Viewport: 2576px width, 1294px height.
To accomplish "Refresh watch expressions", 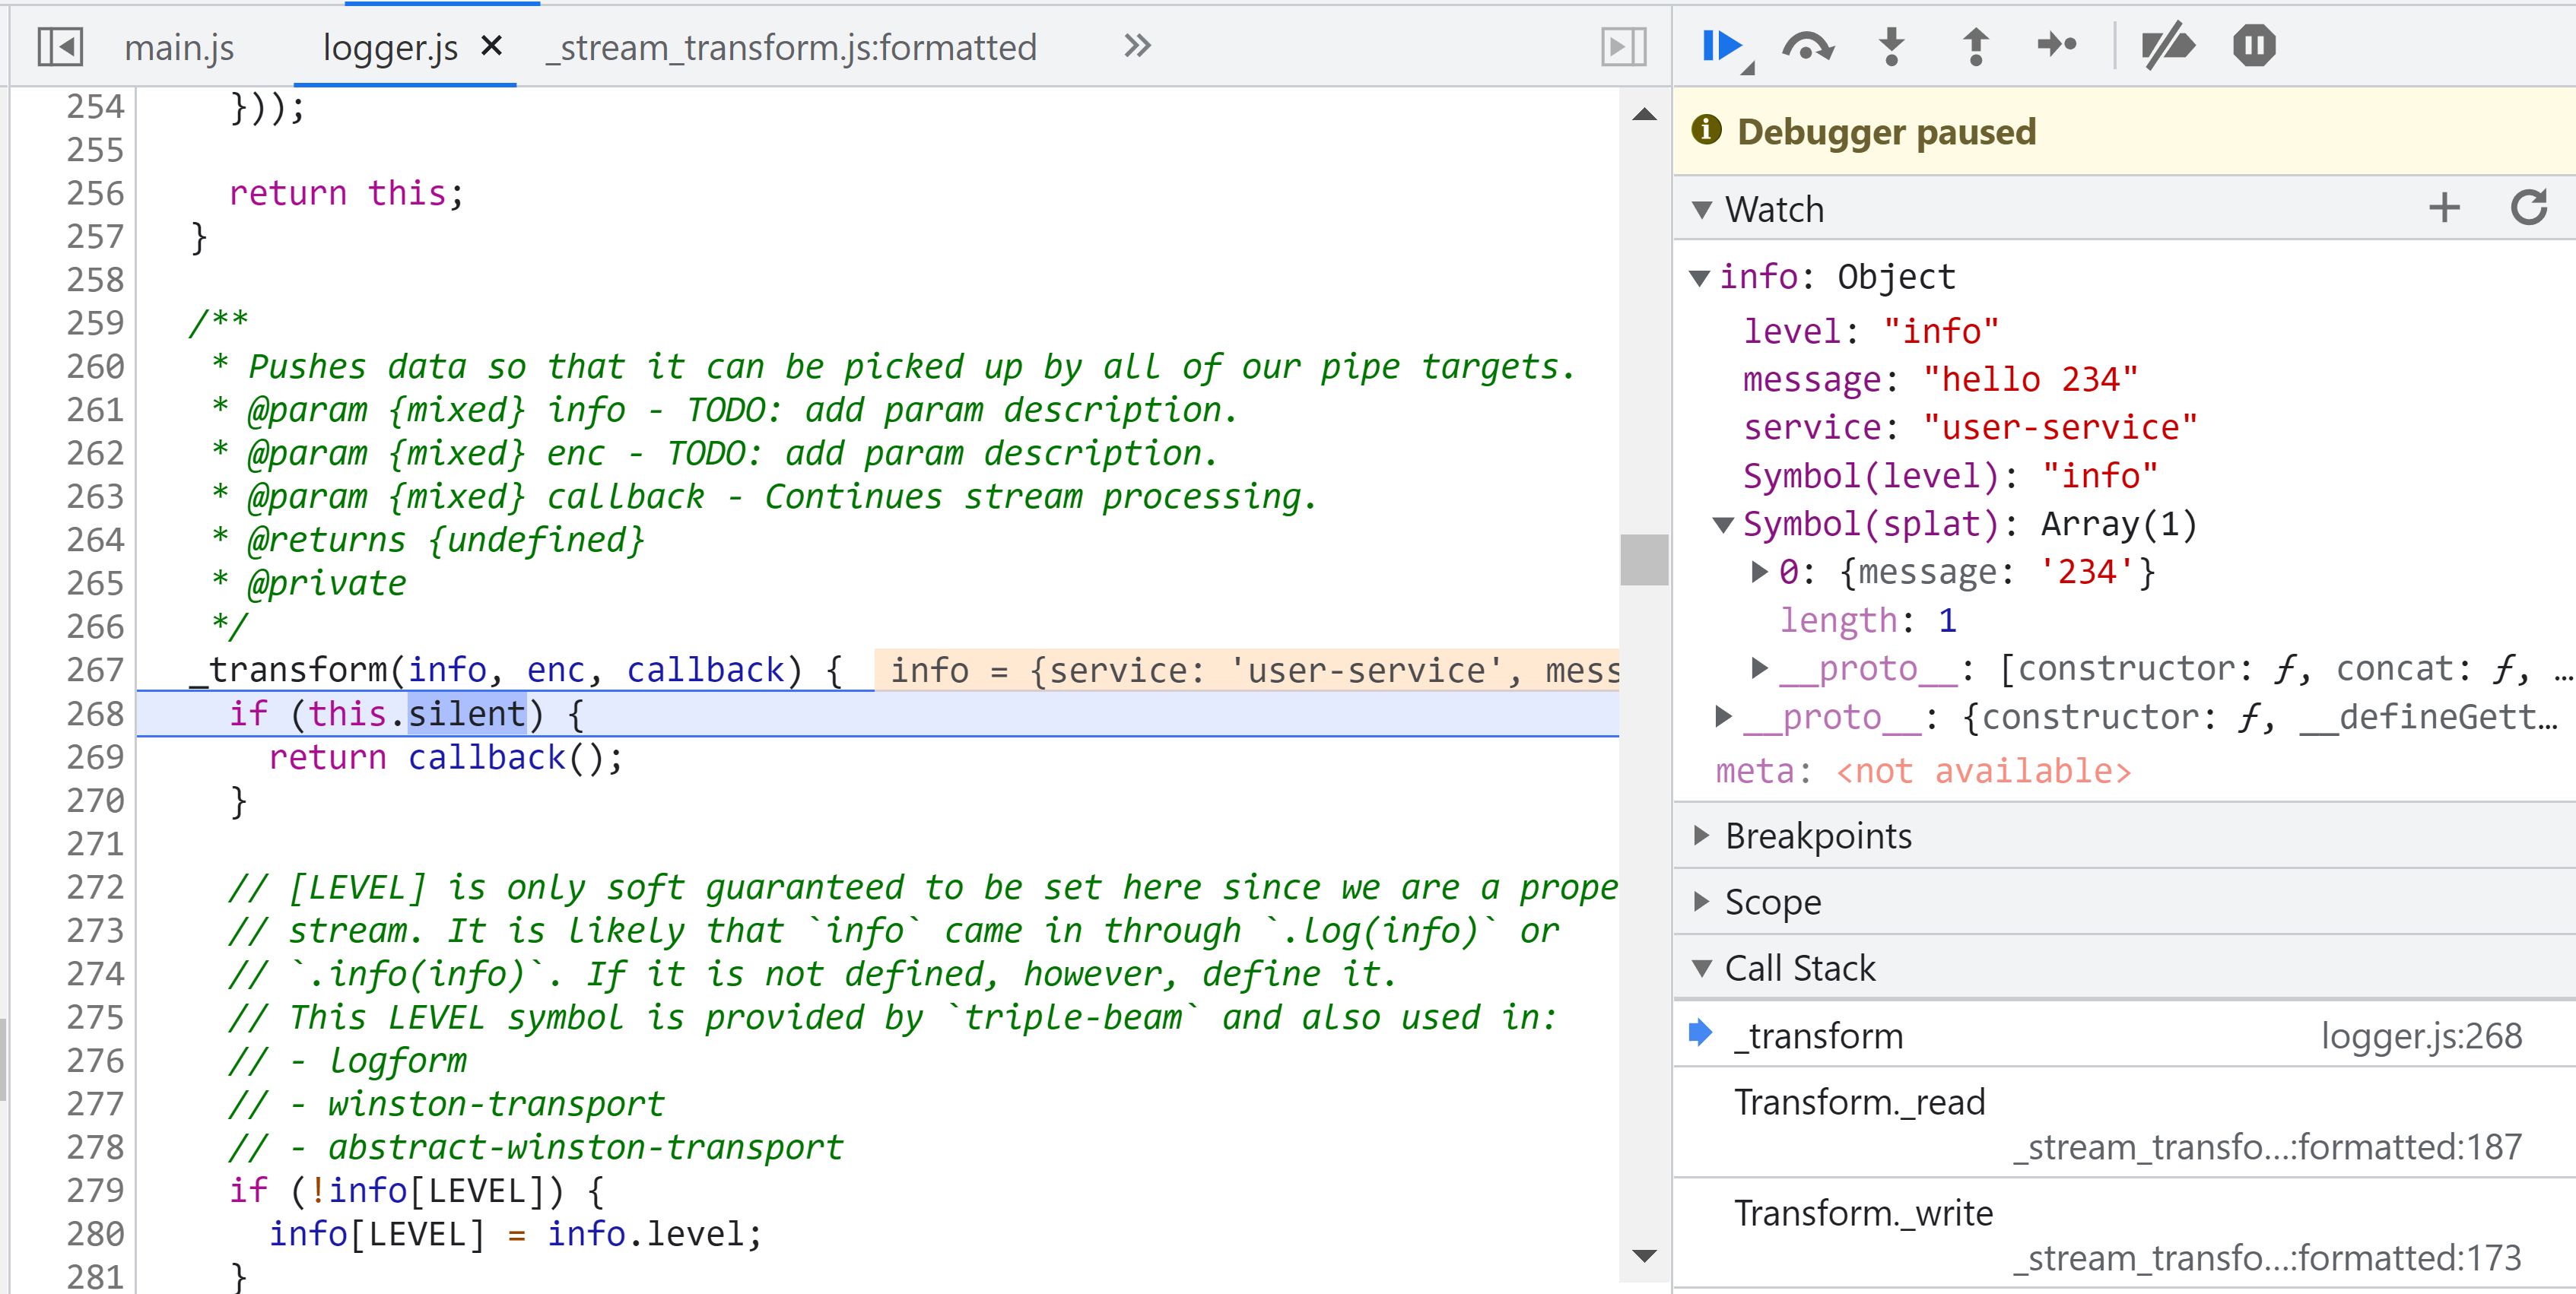I will coord(2528,208).
